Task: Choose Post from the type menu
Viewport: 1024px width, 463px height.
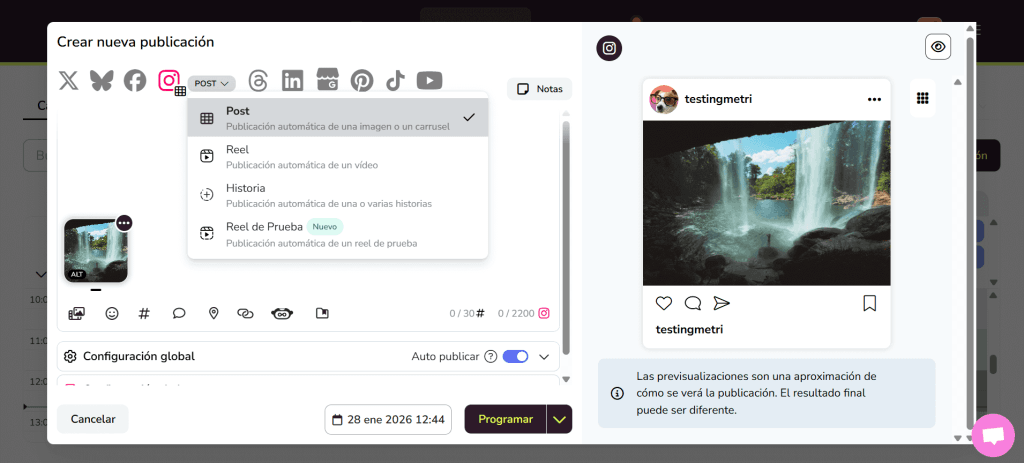Action: [x=338, y=118]
